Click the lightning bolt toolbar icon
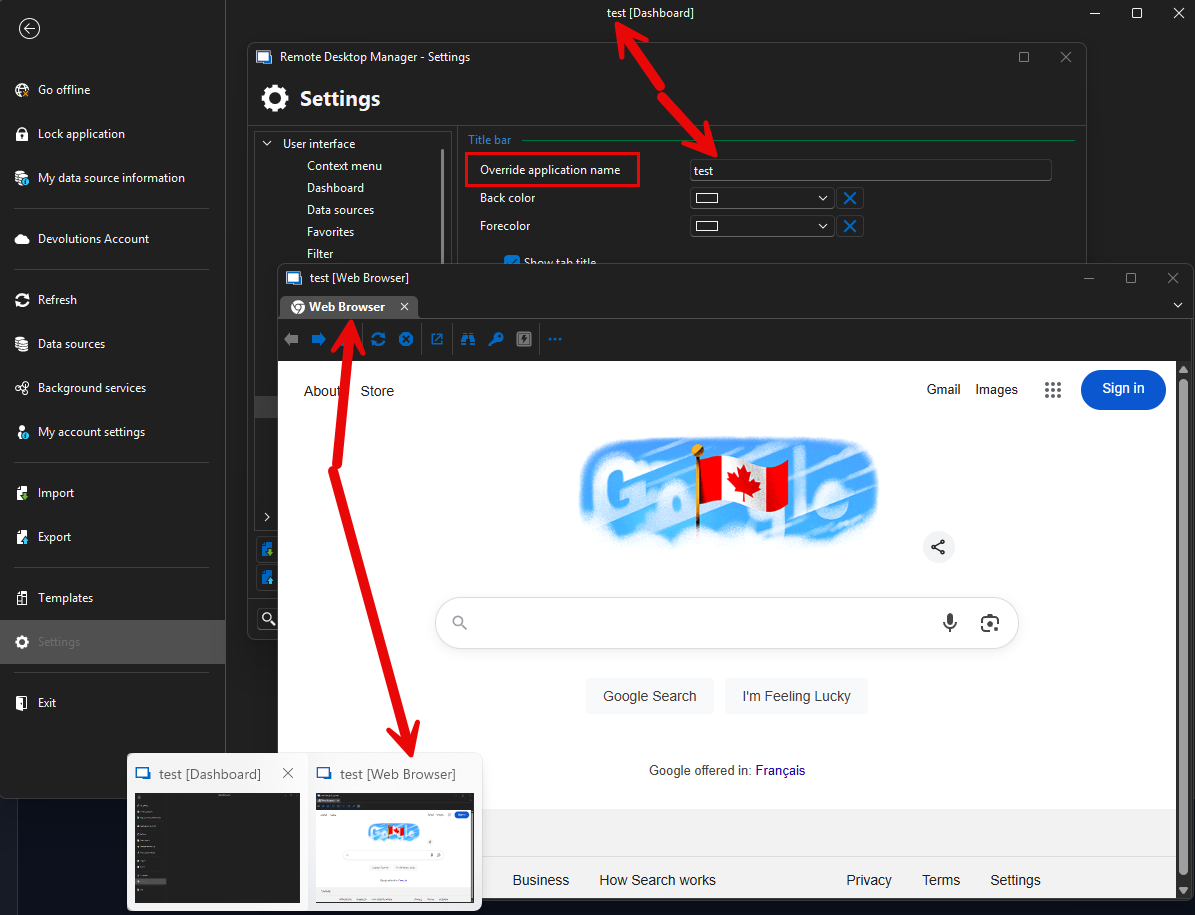 pyautogui.click(x=524, y=340)
